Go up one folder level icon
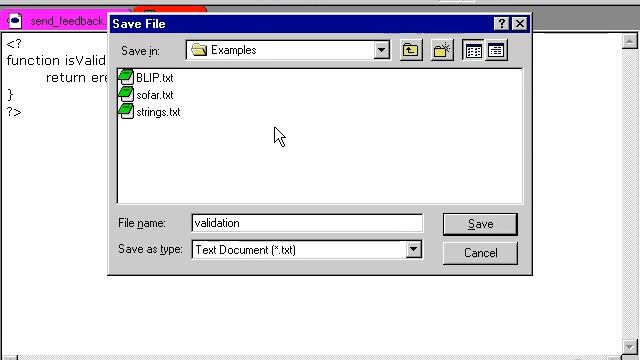 tap(411, 50)
